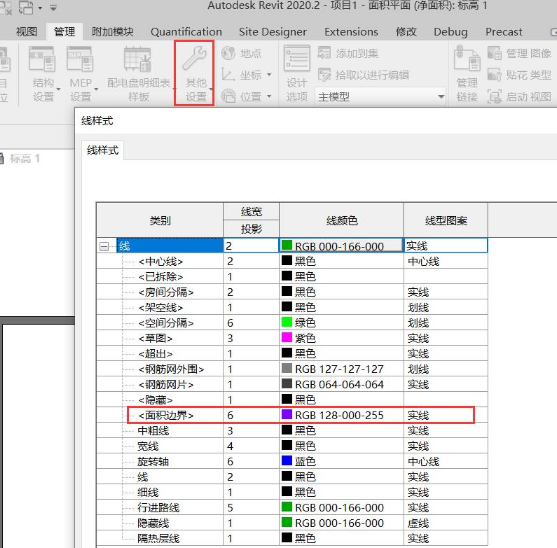Open Quantification ribbon tab
Image resolution: width=557 pixels, height=548 pixels.
coord(186,32)
